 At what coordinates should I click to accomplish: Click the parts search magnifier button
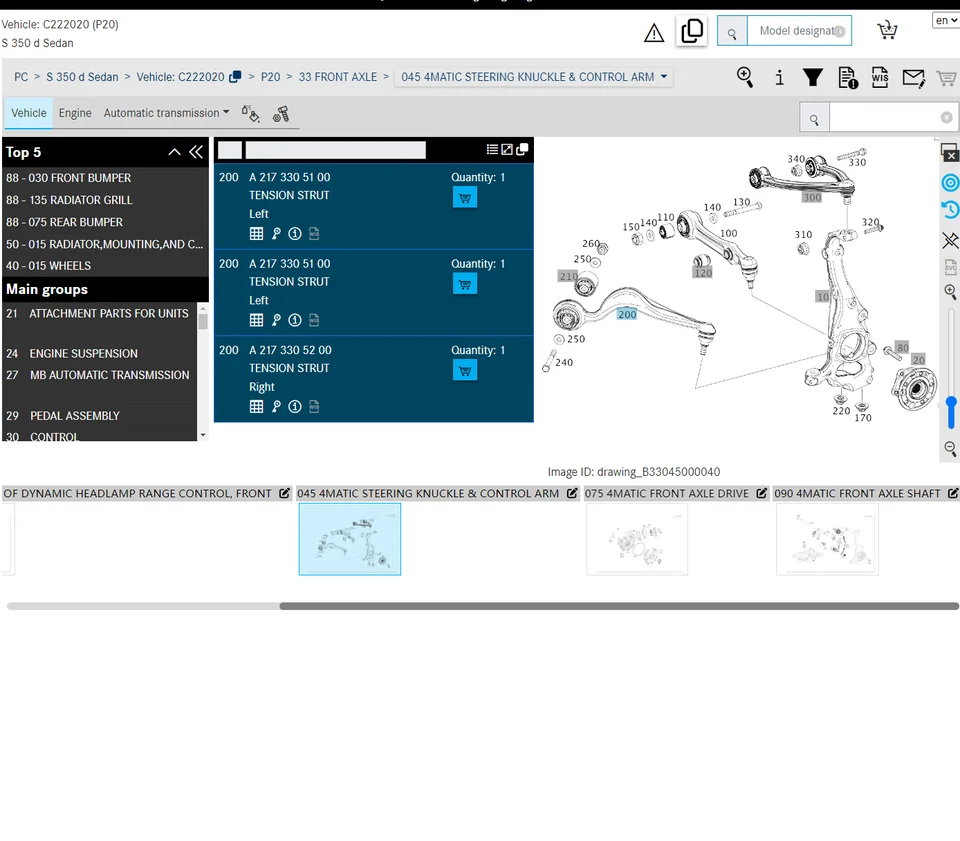tap(814, 118)
